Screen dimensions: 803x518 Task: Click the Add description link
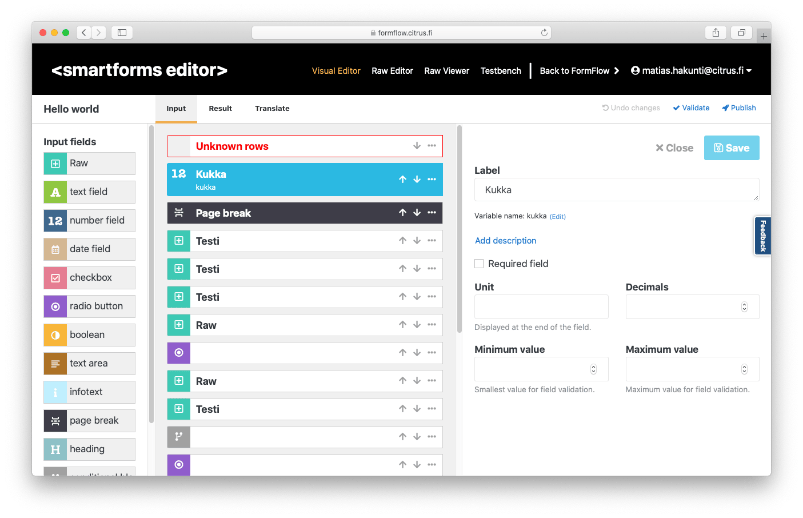(x=505, y=241)
